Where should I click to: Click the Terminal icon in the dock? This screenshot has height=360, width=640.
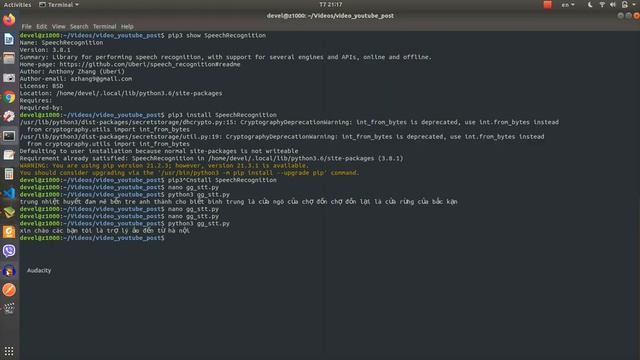point(9,136)
